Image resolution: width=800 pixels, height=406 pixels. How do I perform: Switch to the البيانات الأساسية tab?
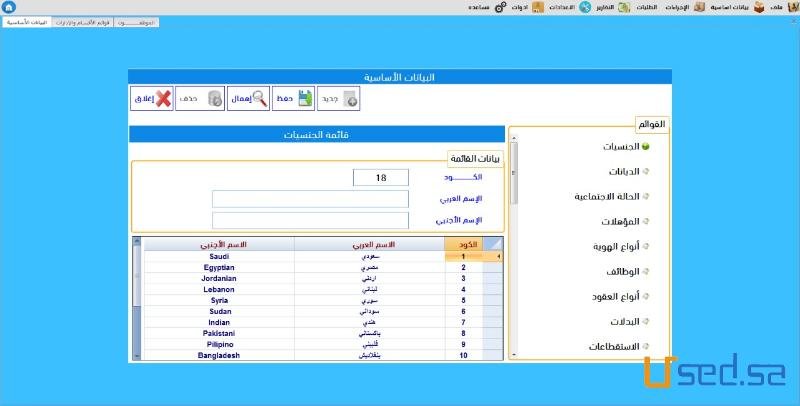[27, 22]
